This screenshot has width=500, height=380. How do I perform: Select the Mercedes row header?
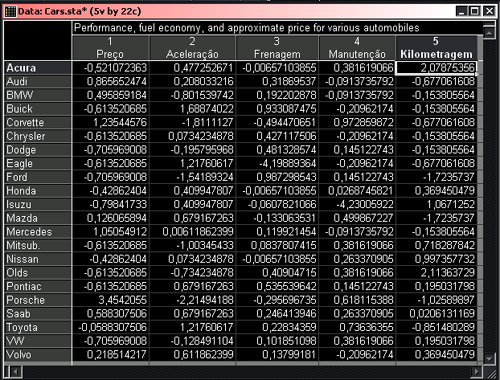[x=38, y=232]
